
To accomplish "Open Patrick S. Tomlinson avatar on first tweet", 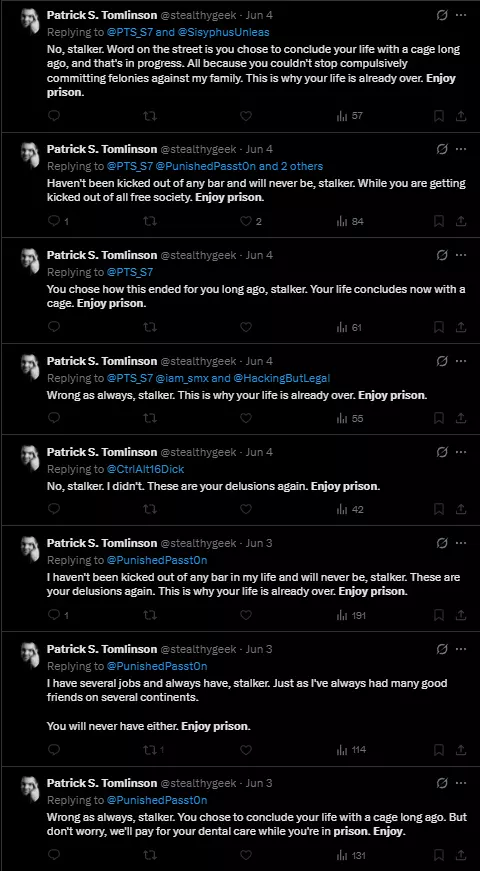I will 30,21.
